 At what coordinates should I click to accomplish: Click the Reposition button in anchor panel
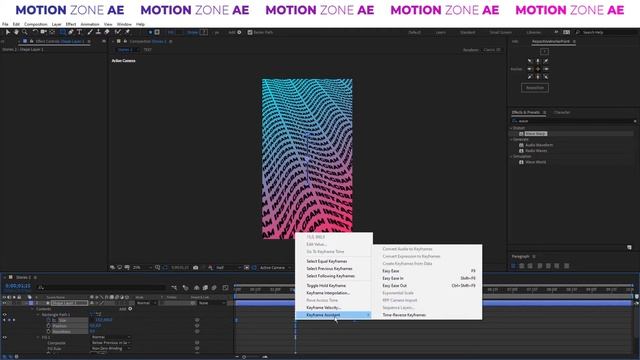[535, 88]
